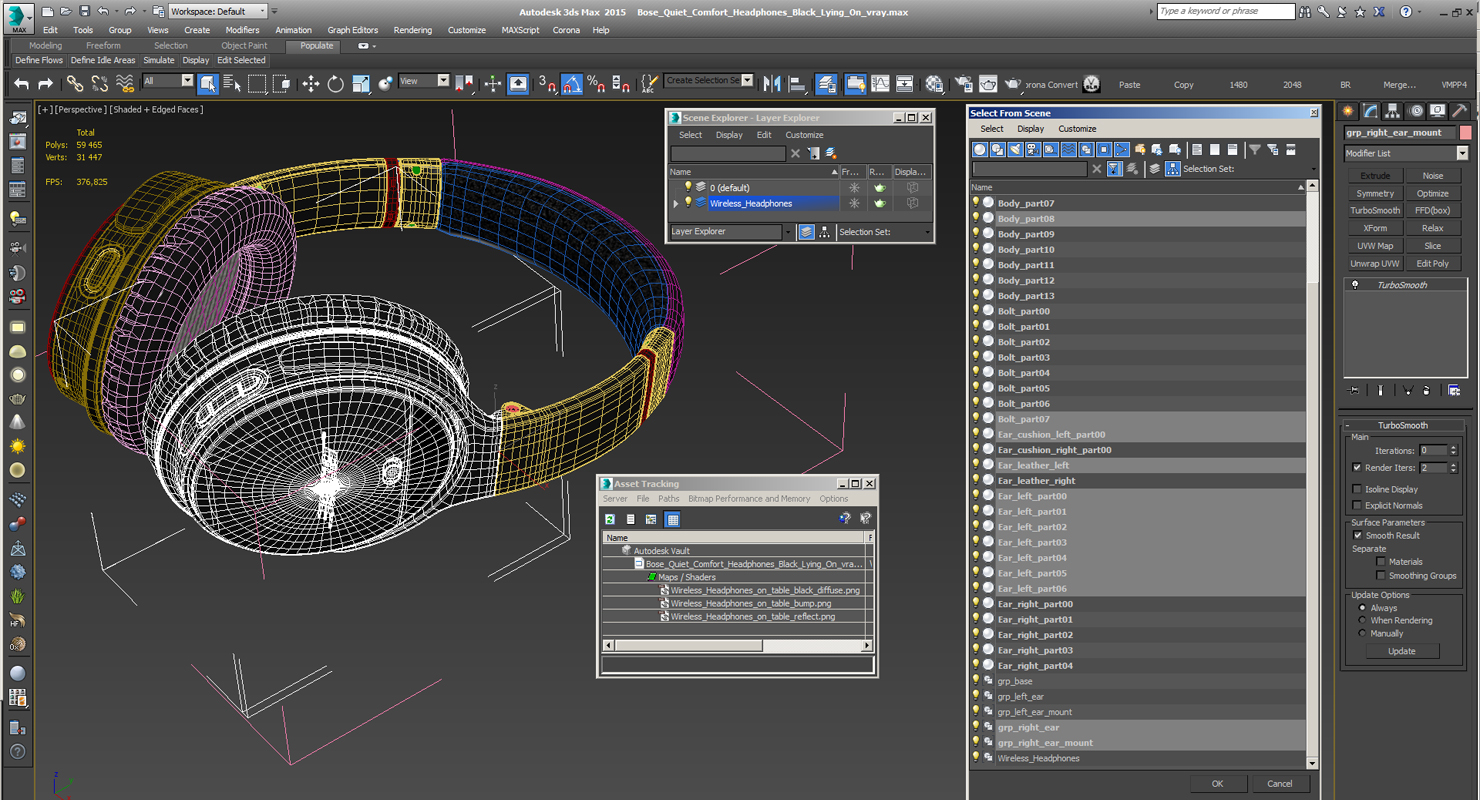
Task: Click the pink object color swatch
Action: (x=1465, y=132)
